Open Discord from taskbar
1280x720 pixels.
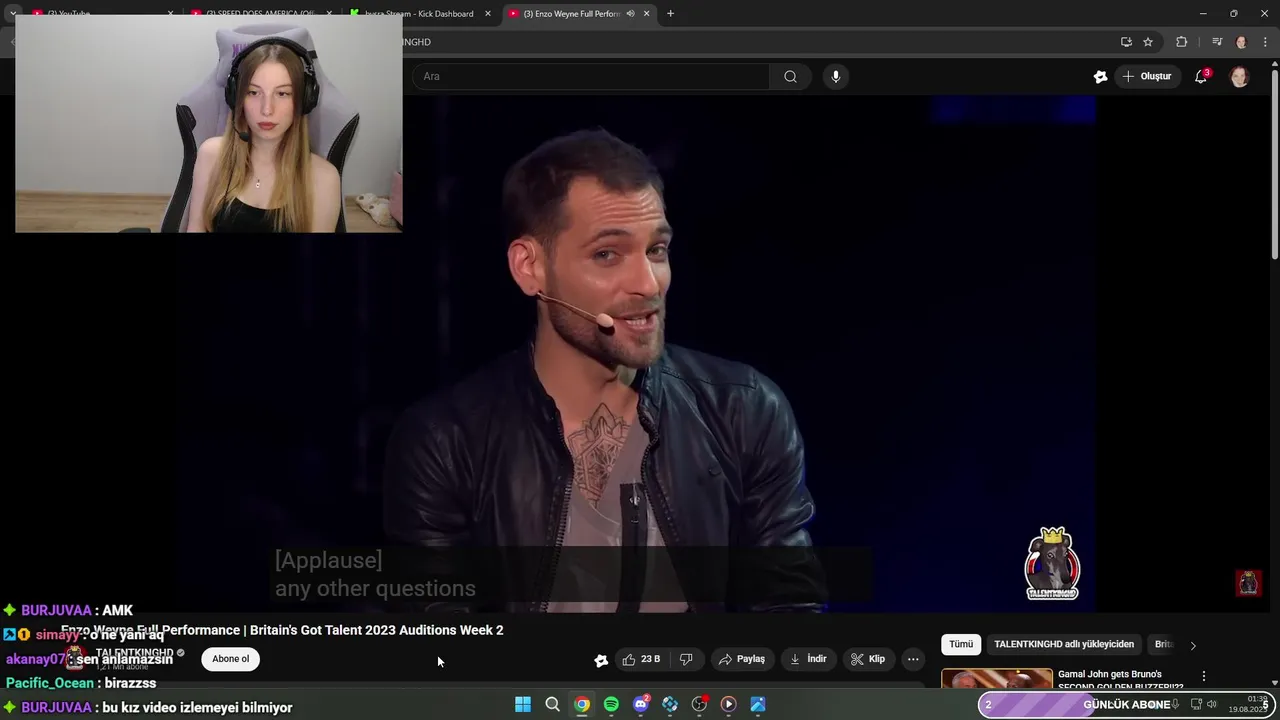(641, 704)
